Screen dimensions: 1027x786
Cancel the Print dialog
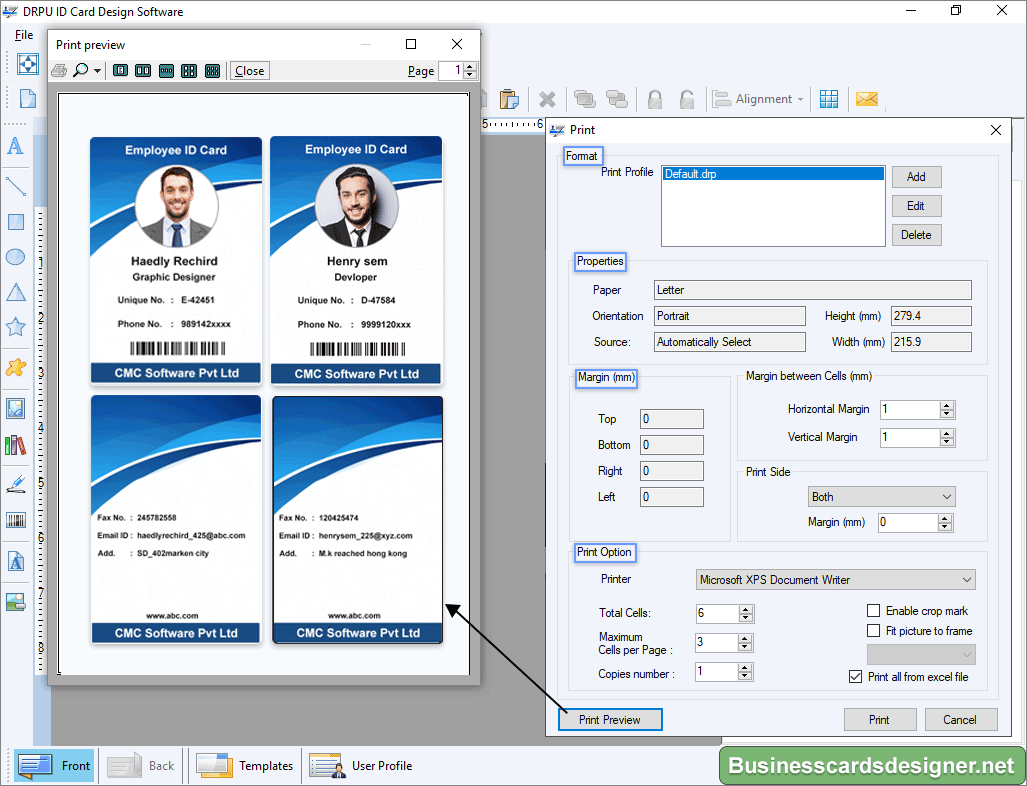coord(960,719)
